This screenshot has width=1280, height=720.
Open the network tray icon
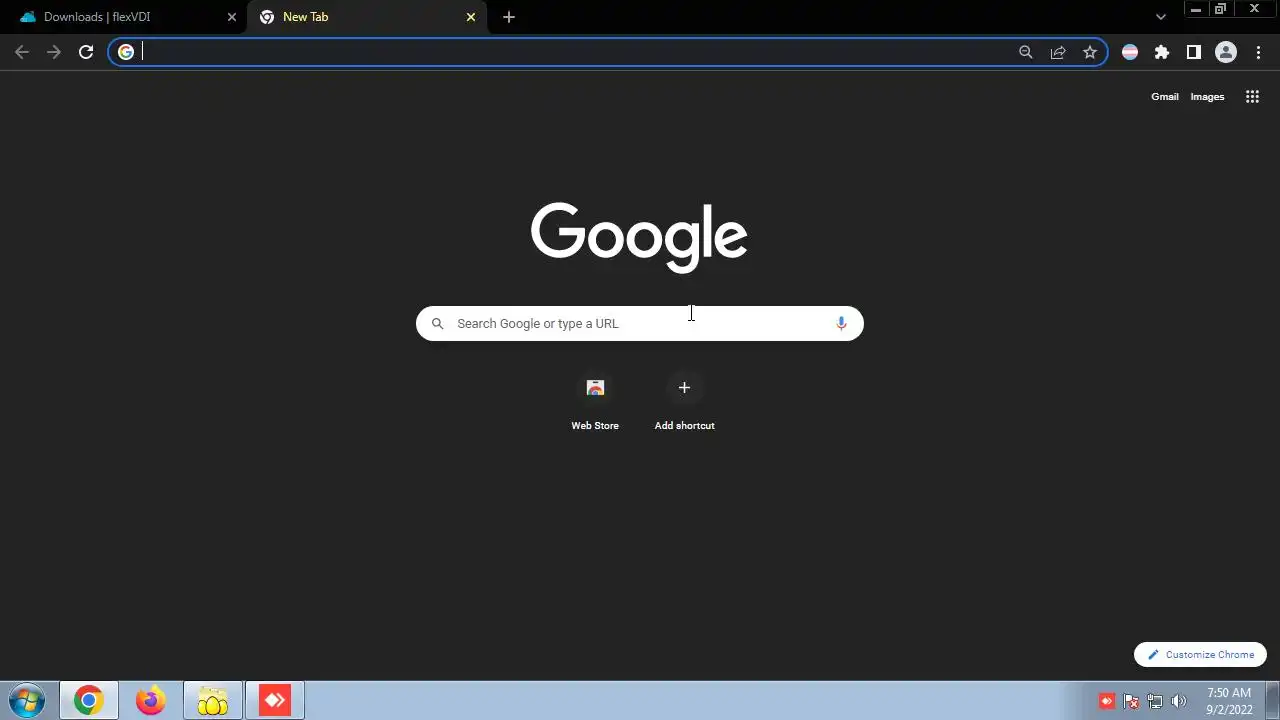point(1155,701)
